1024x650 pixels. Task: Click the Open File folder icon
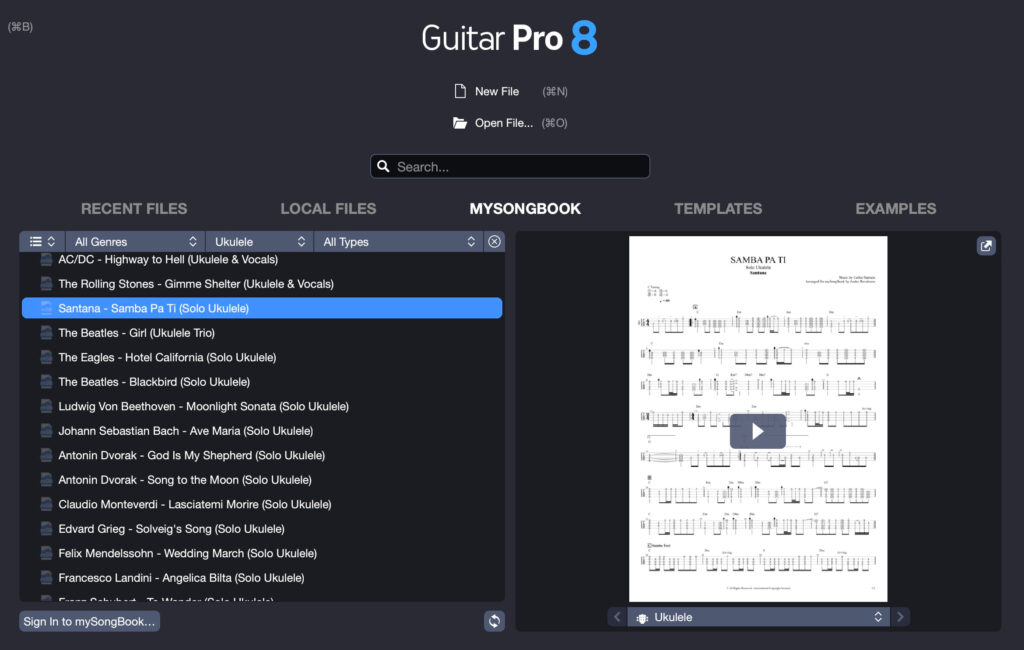[458, 123]
